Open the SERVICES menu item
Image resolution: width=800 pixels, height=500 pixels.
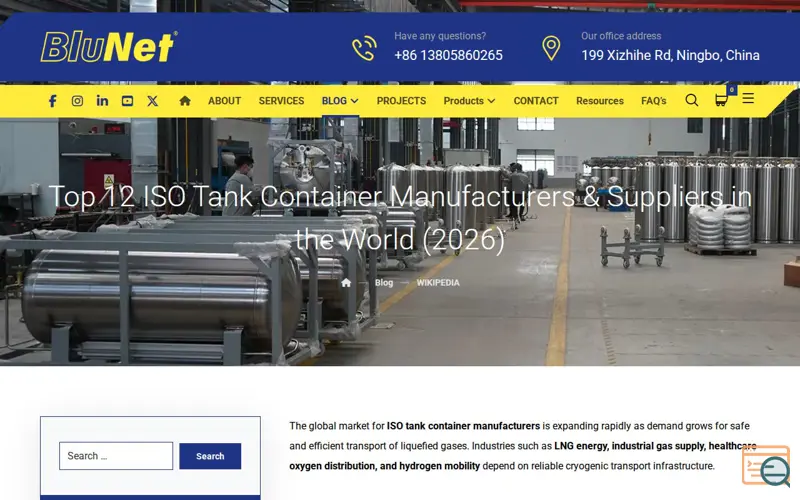click(281, 101)
